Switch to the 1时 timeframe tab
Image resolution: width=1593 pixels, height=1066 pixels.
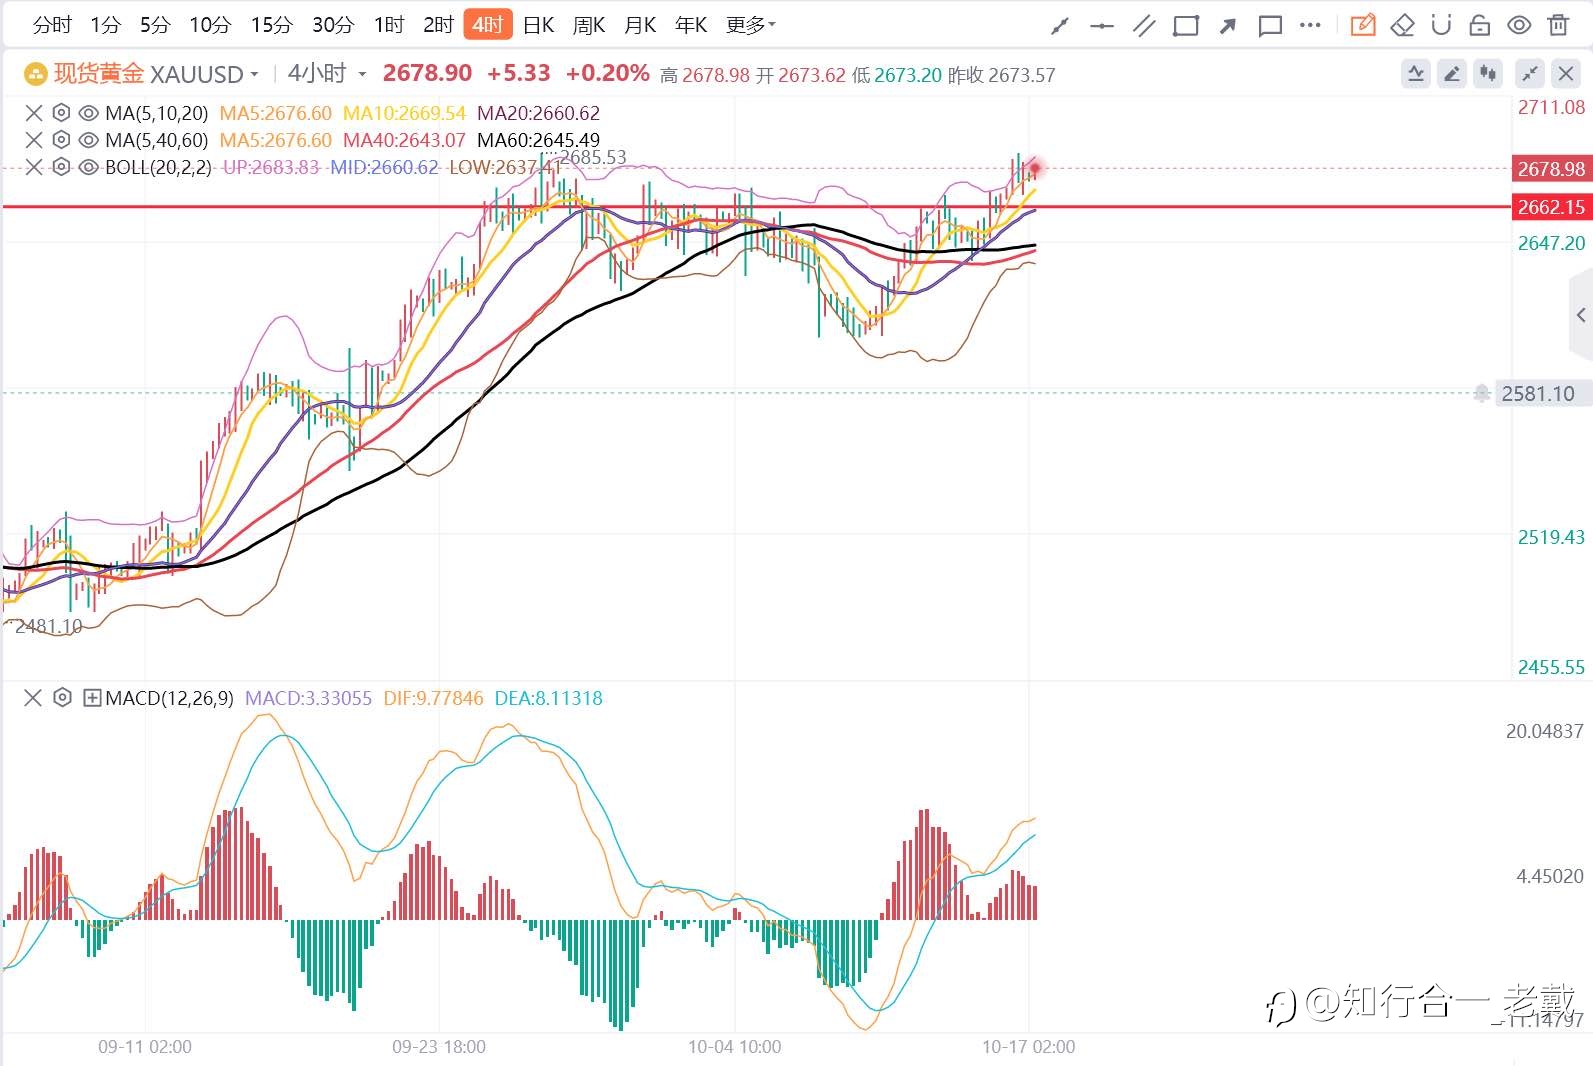[389, 25]
